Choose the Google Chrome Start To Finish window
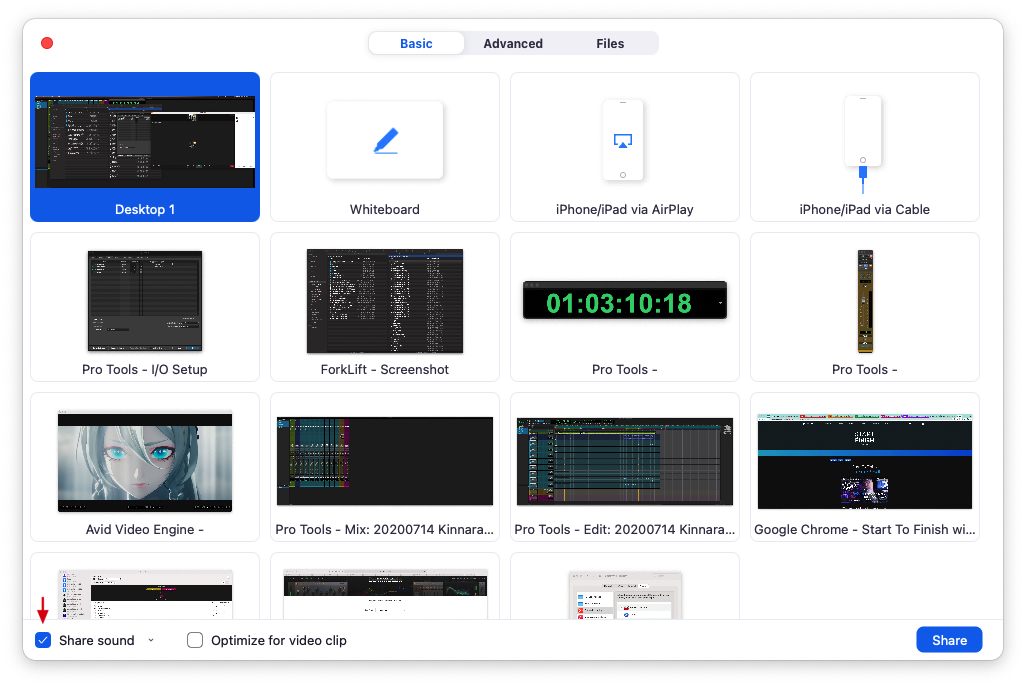The width and height of the screenshot is (1026, 687). click(864, 461)
